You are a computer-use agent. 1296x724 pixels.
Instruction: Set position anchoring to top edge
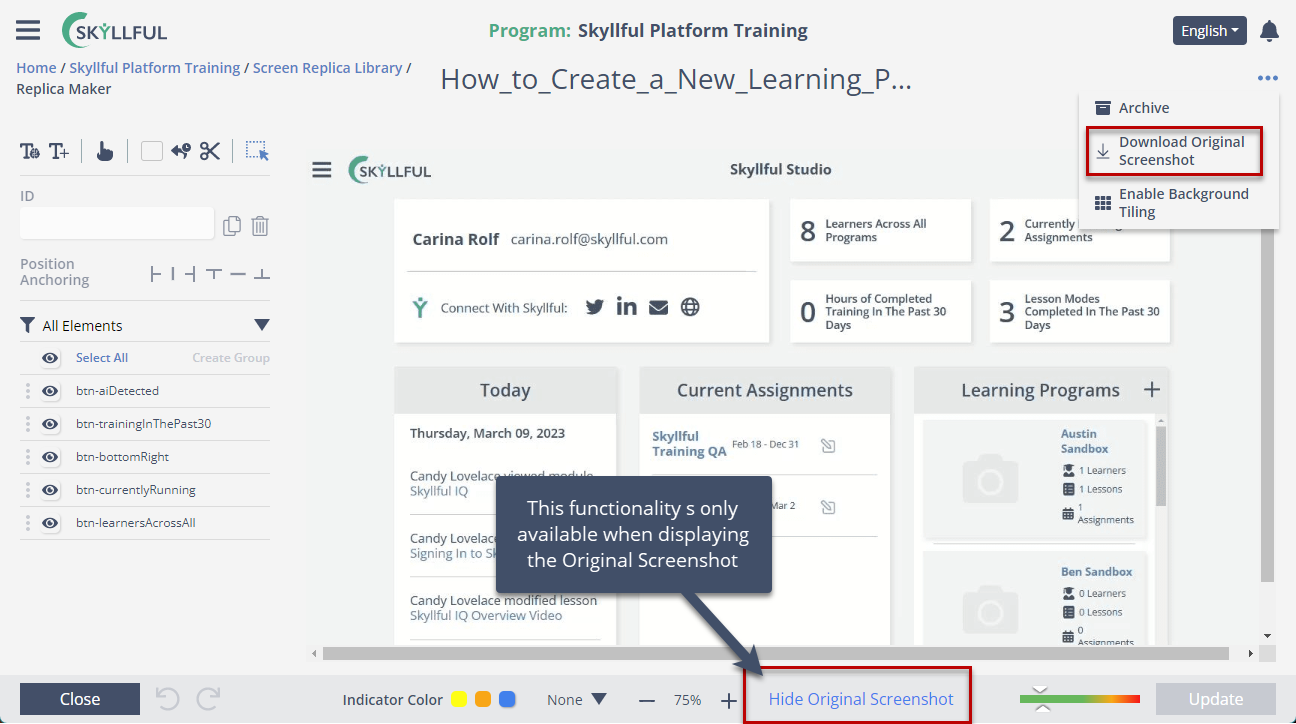pos(213,274)
